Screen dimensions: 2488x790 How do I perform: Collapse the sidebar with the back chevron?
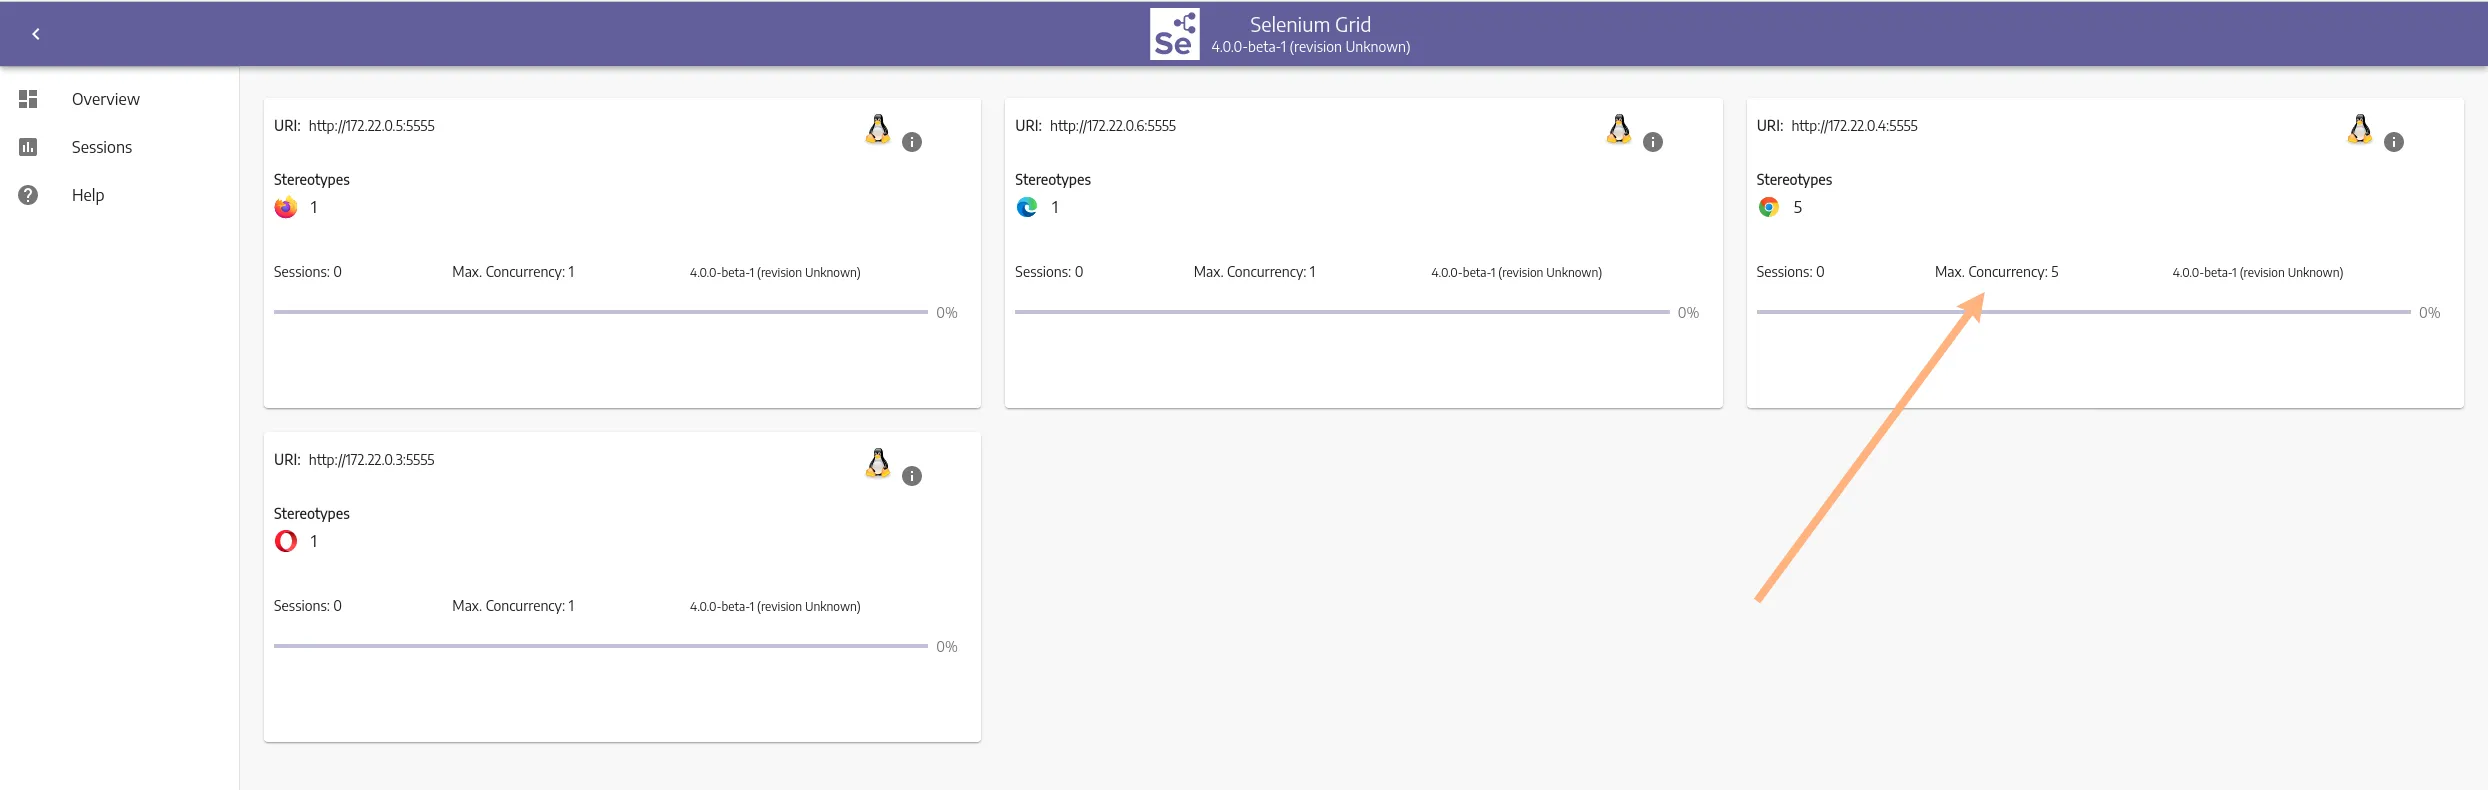pos(36,34)
